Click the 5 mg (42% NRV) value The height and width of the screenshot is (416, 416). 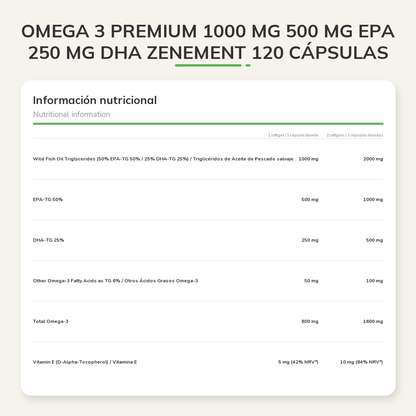[x=298, y=362]
